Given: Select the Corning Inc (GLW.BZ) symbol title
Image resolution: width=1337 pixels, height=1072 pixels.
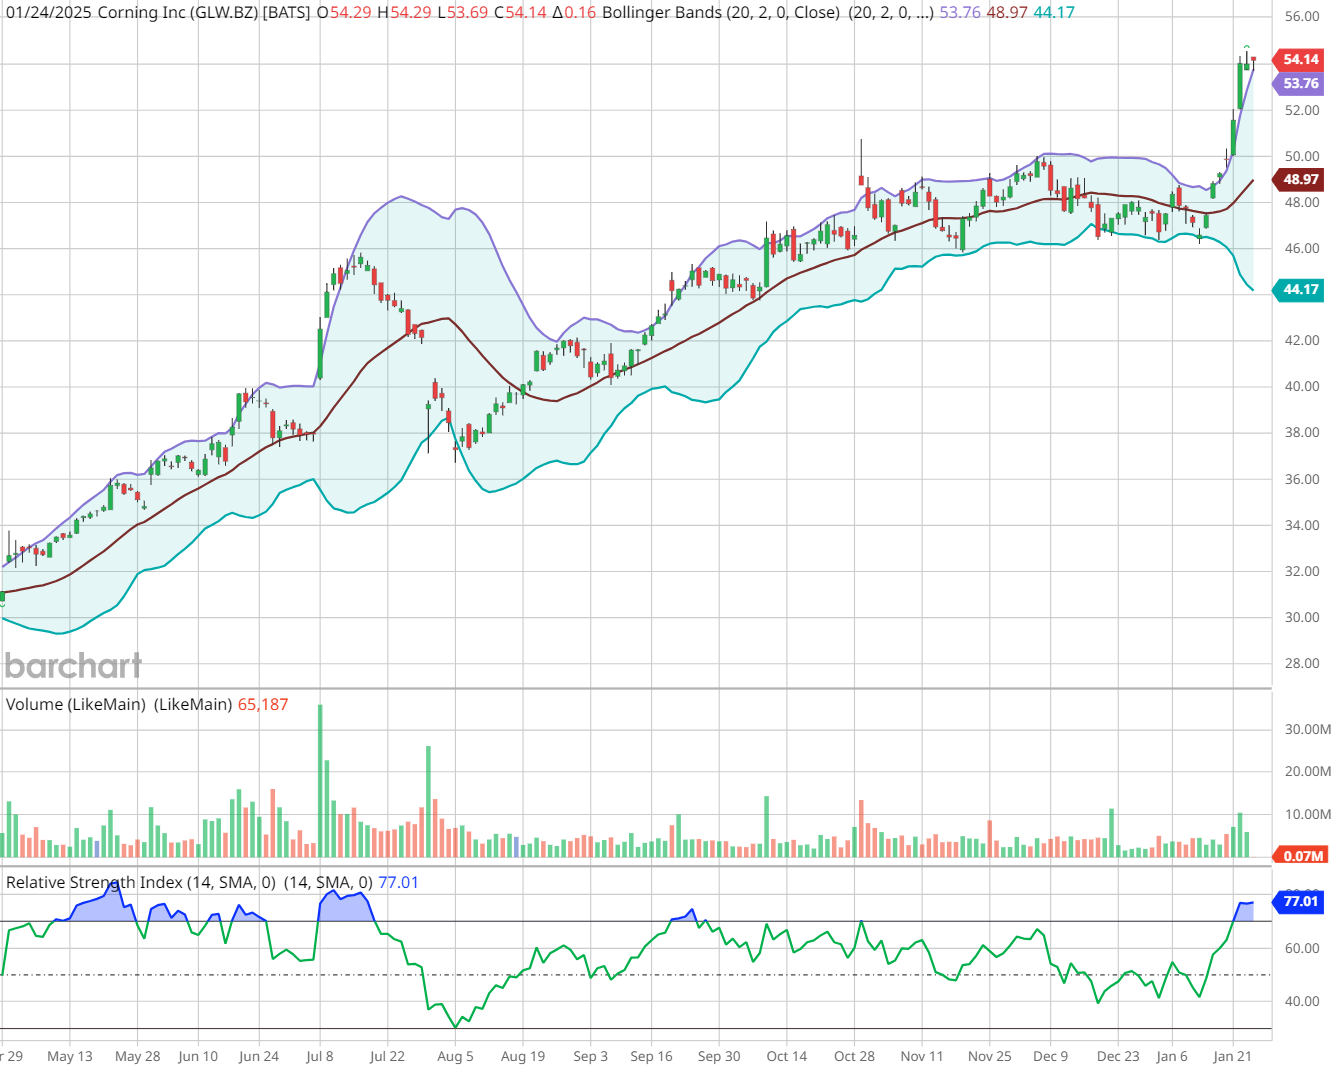Looking at the screenshot, I should pos(178,13).
